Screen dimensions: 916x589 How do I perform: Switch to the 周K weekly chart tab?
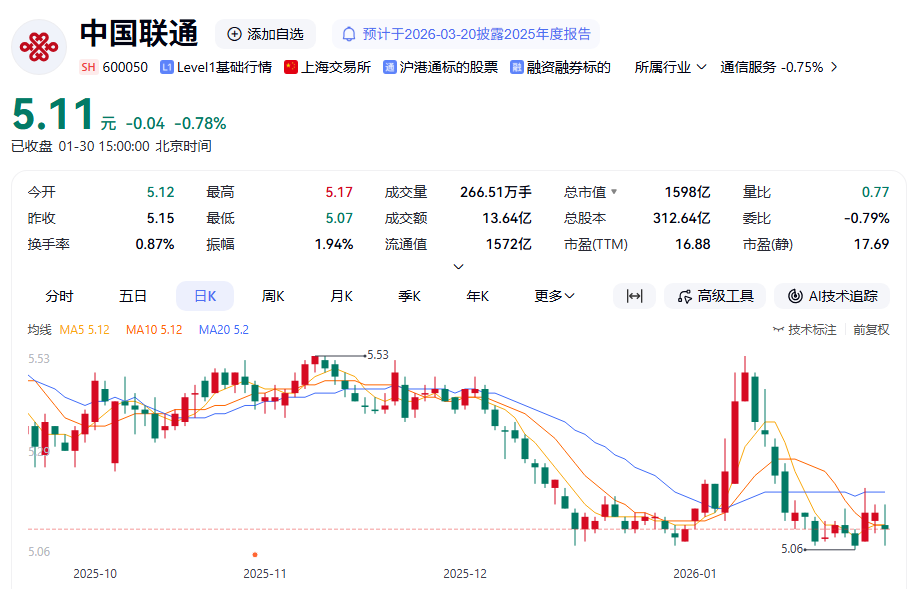point(273,296)
